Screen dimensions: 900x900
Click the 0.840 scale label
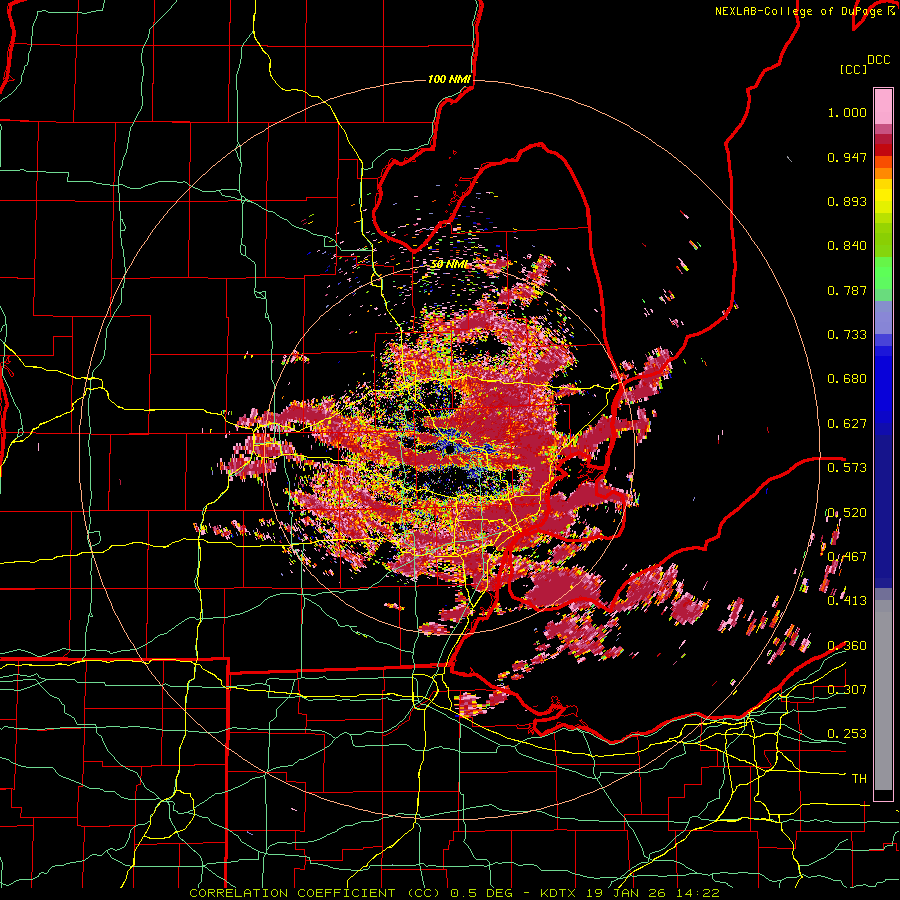[x=847, y=246]
